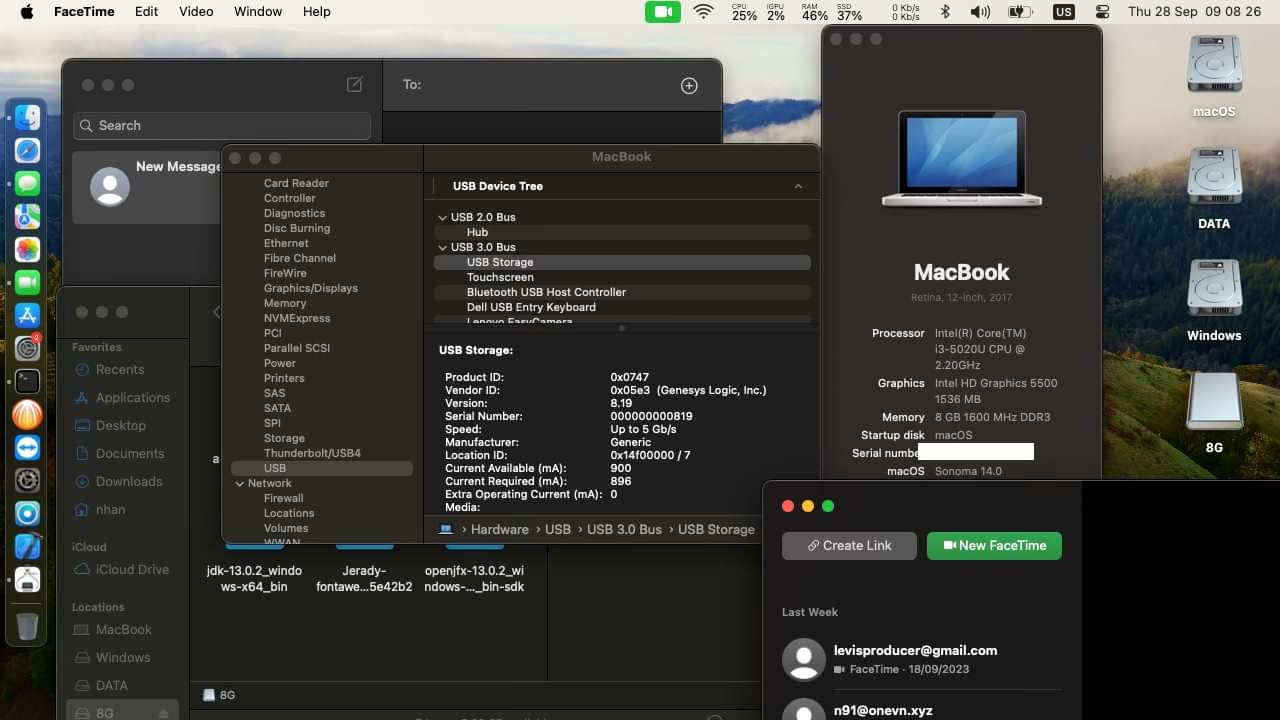Open the Wi-Fi menu bar icon

click(x=703, y=12)
